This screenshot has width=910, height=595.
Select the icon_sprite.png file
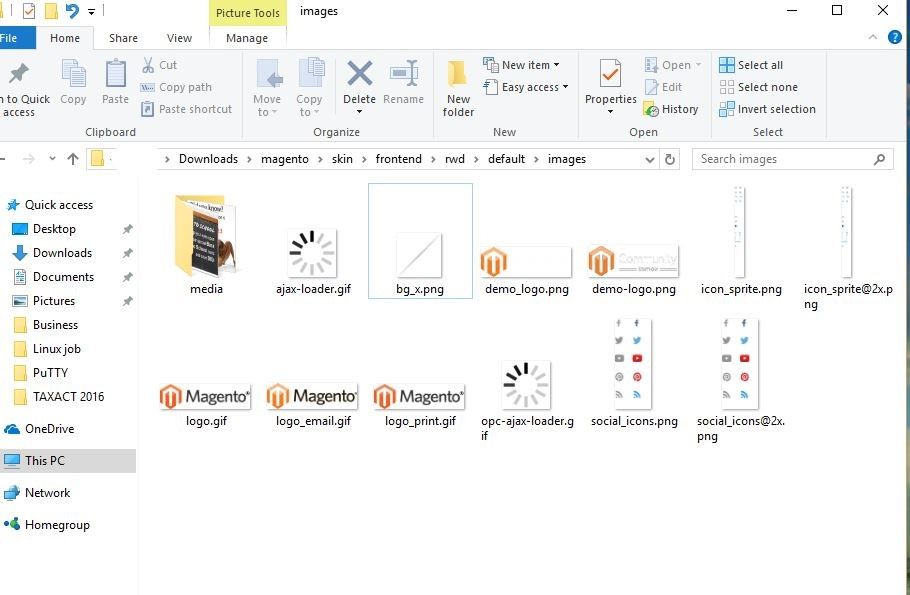click(x=741, y=241)
